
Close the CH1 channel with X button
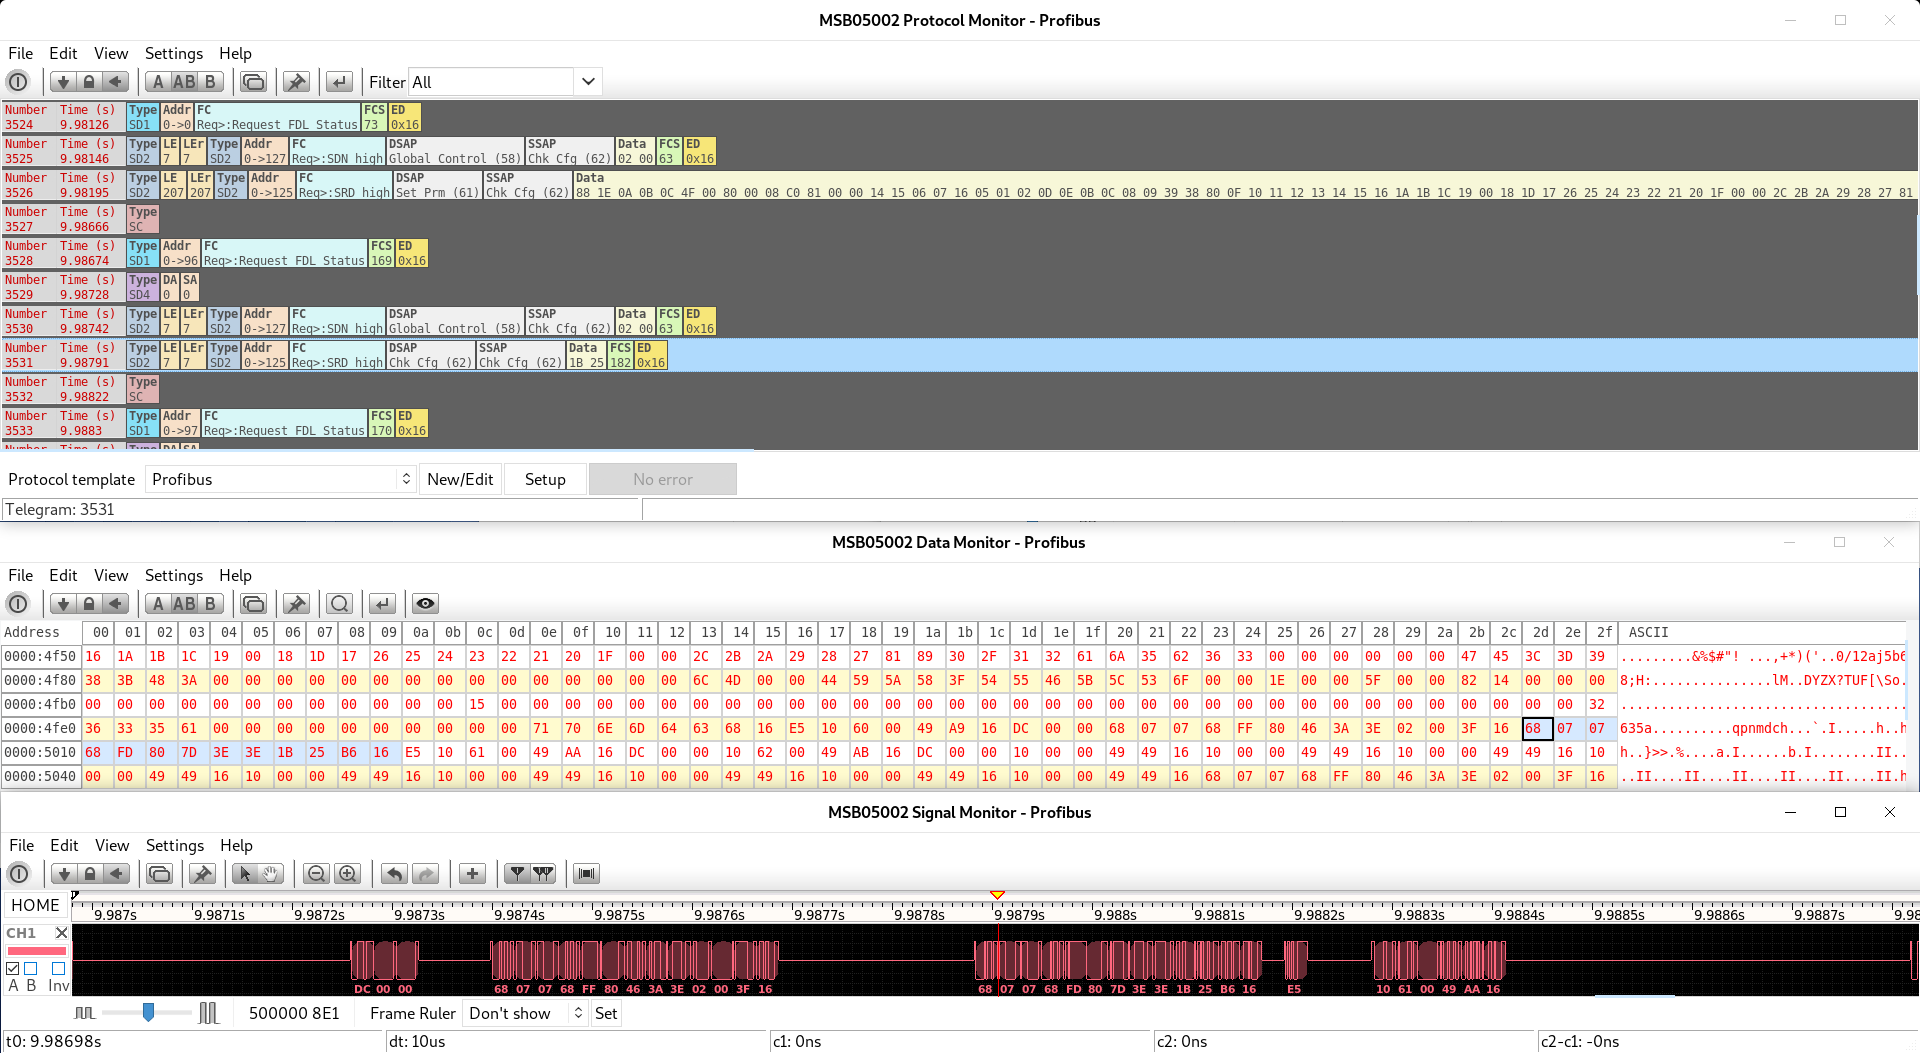click(61, 933)
